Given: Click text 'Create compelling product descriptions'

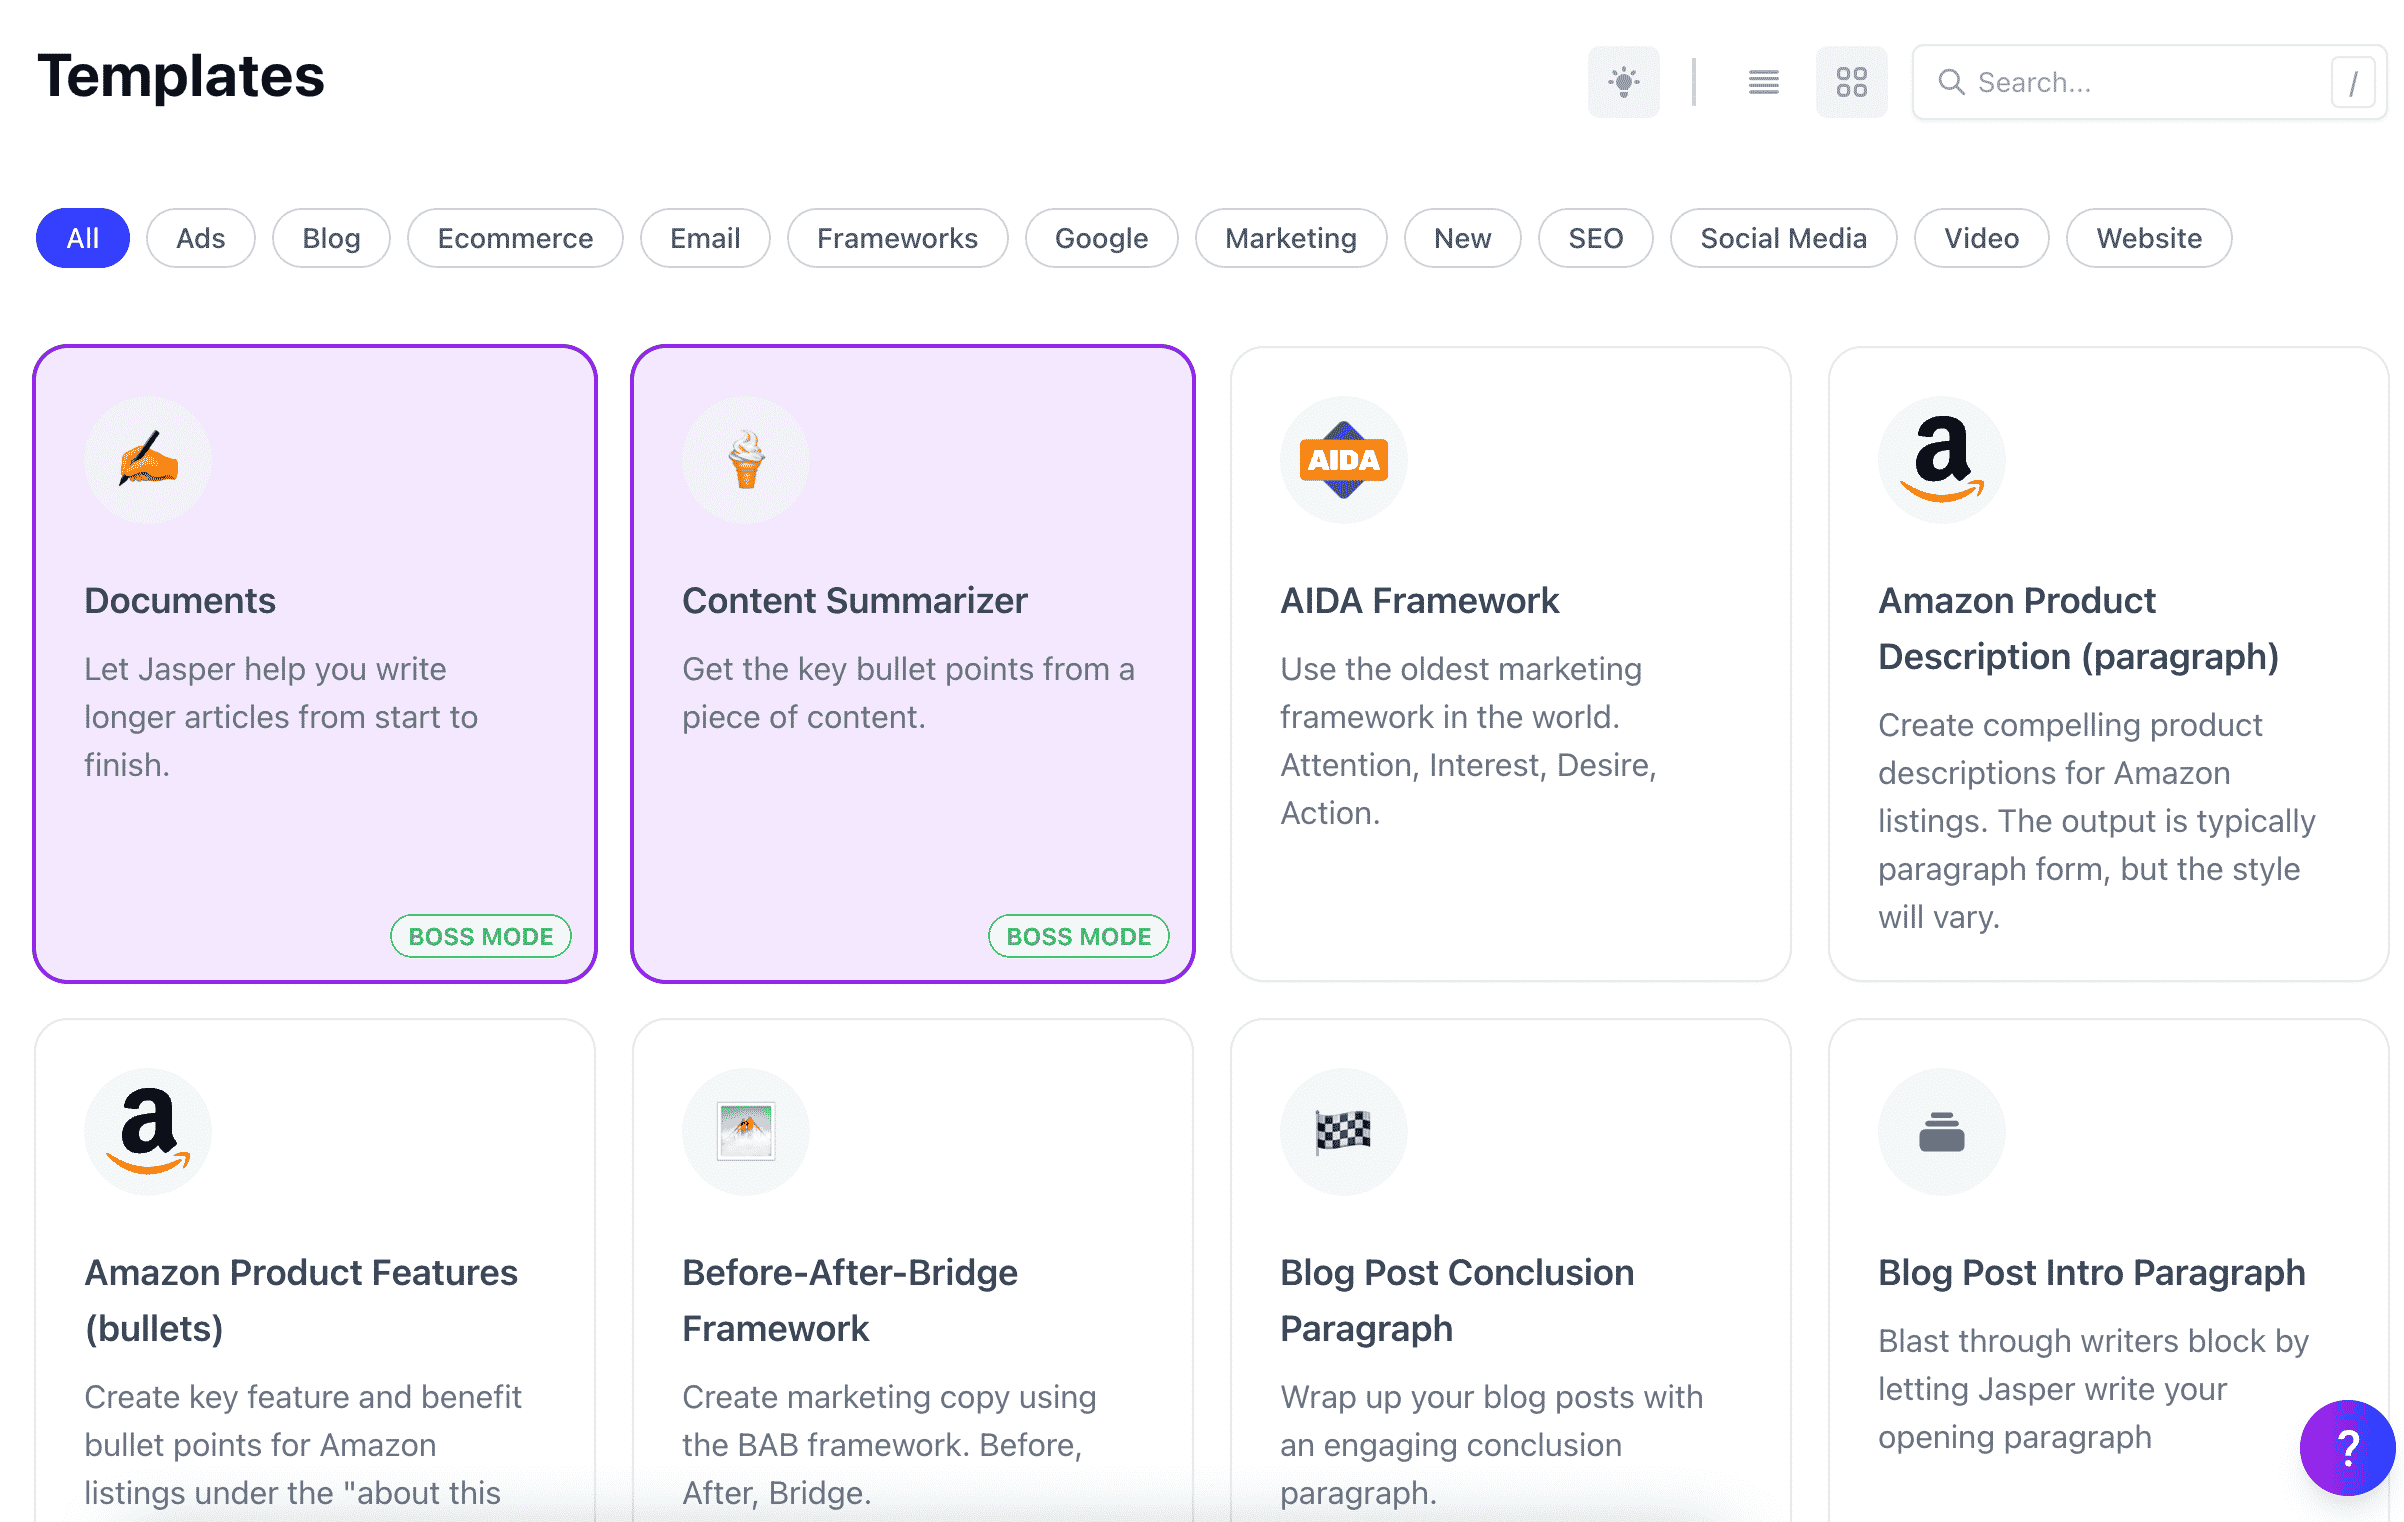Looking at the screenshot, I should pyautogui.click(x=2070, y=749).
